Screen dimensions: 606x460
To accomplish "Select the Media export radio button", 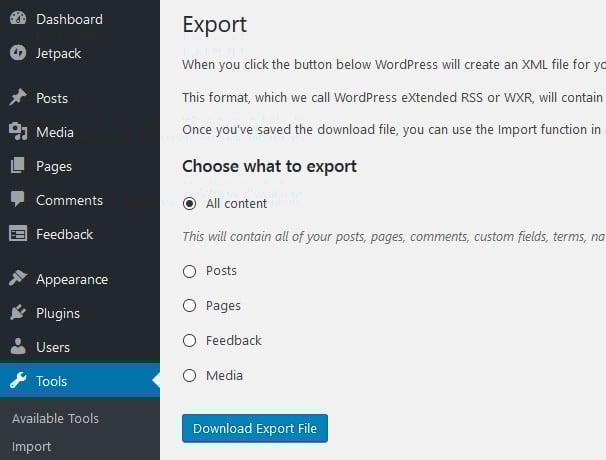I will (189, 375).
